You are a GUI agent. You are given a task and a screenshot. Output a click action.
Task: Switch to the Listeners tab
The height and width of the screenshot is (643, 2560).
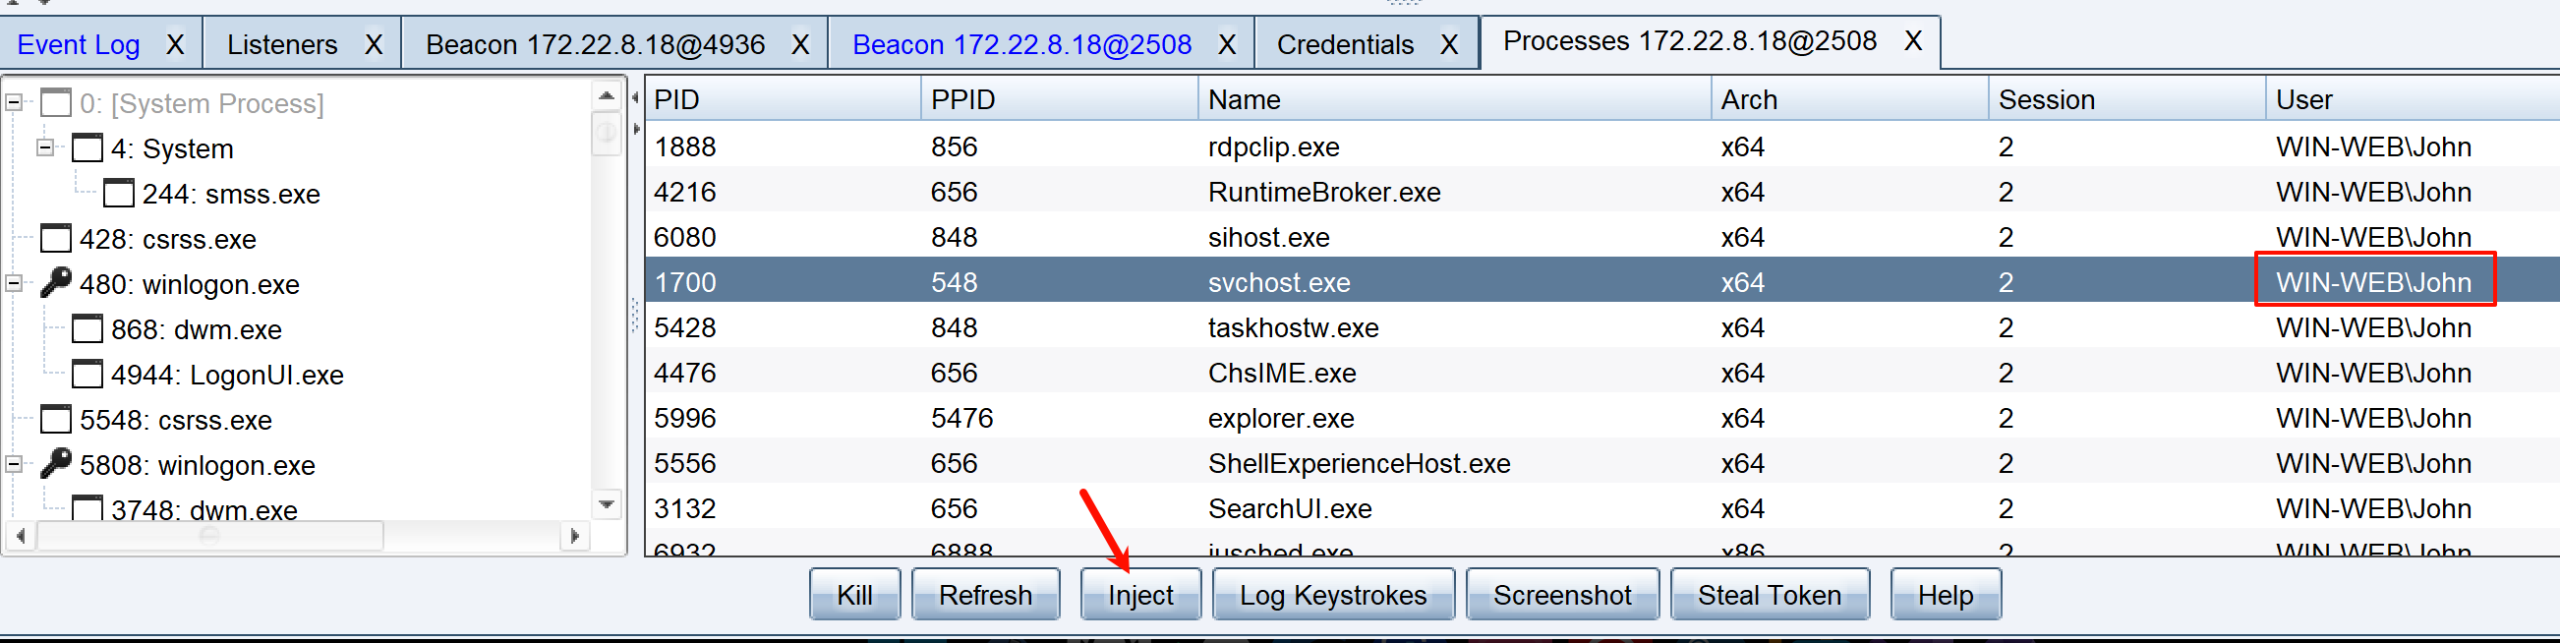click(x=282, y=45)
